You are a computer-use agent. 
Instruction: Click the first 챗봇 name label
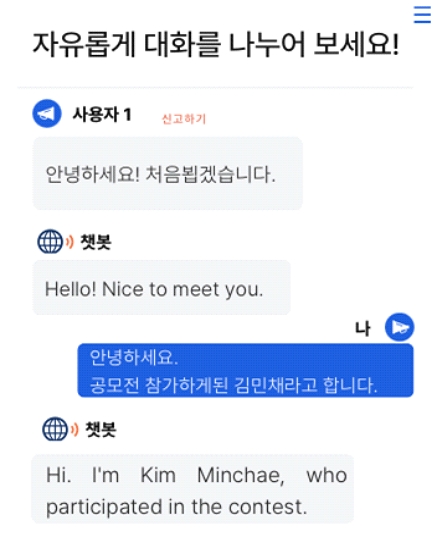[x=96, y=242]
